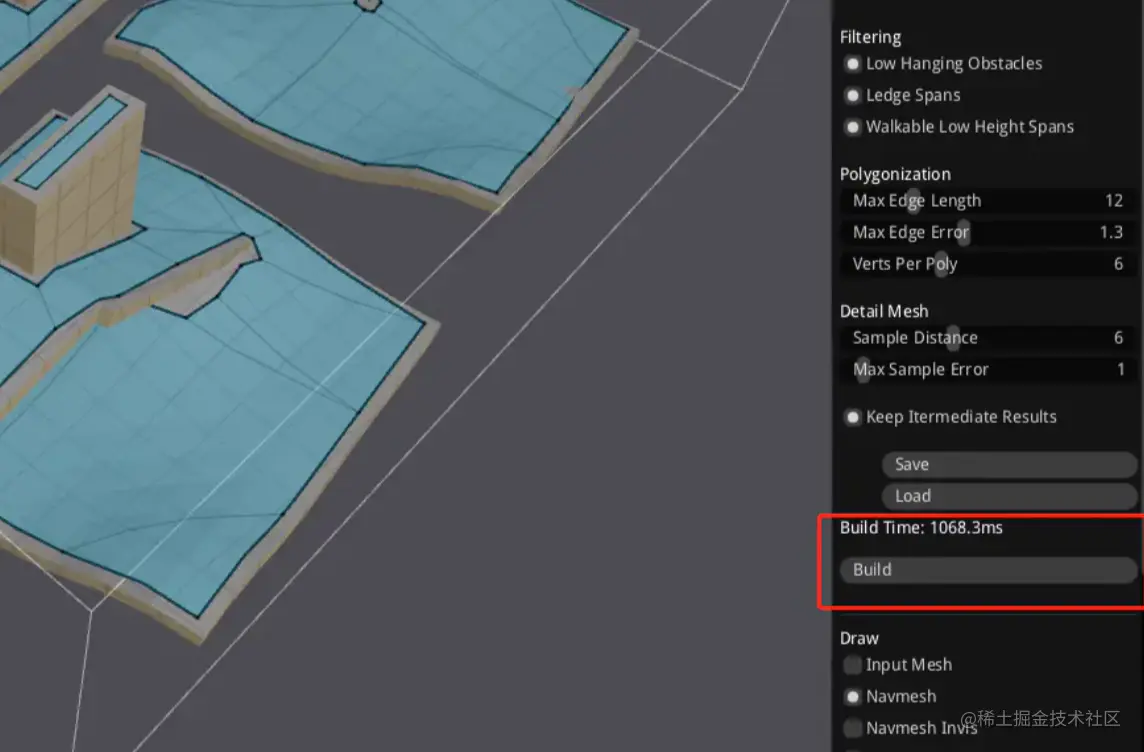Adjust the Max Edge Error slider
Viewport: 1144px width, 752px height.
click(x=989, y=232)
